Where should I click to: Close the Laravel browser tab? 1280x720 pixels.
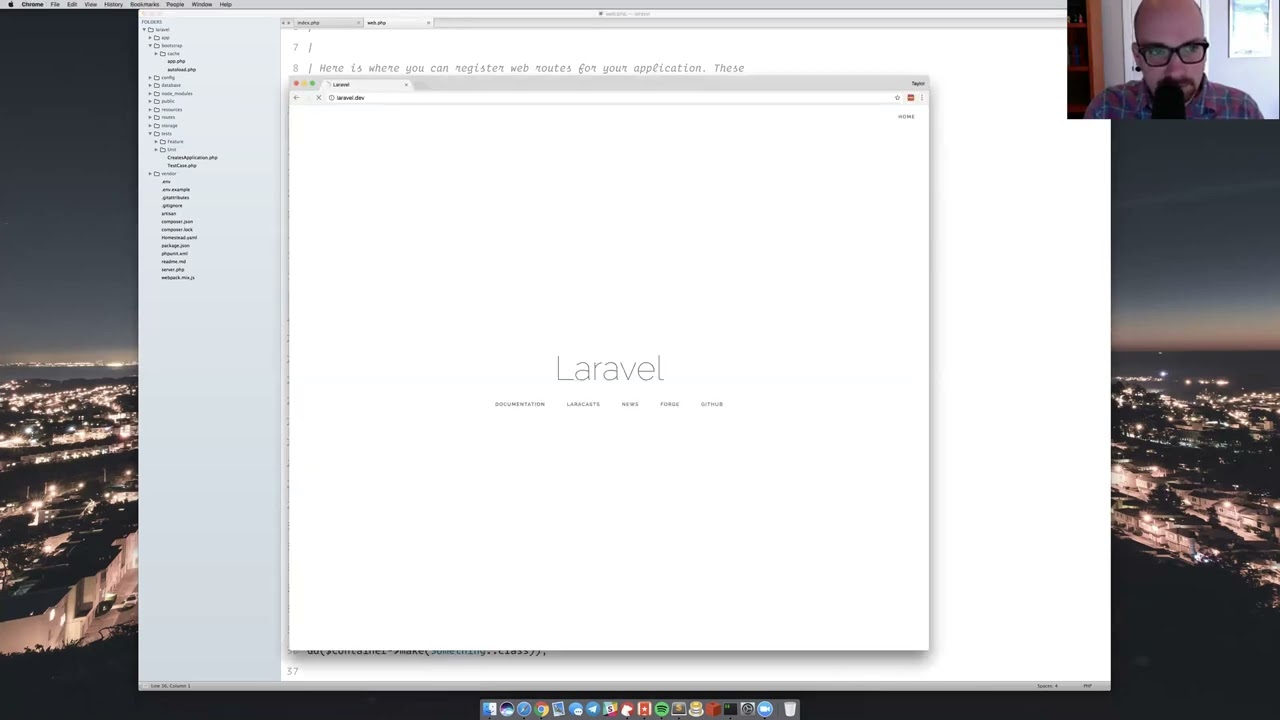pos(406,84)
